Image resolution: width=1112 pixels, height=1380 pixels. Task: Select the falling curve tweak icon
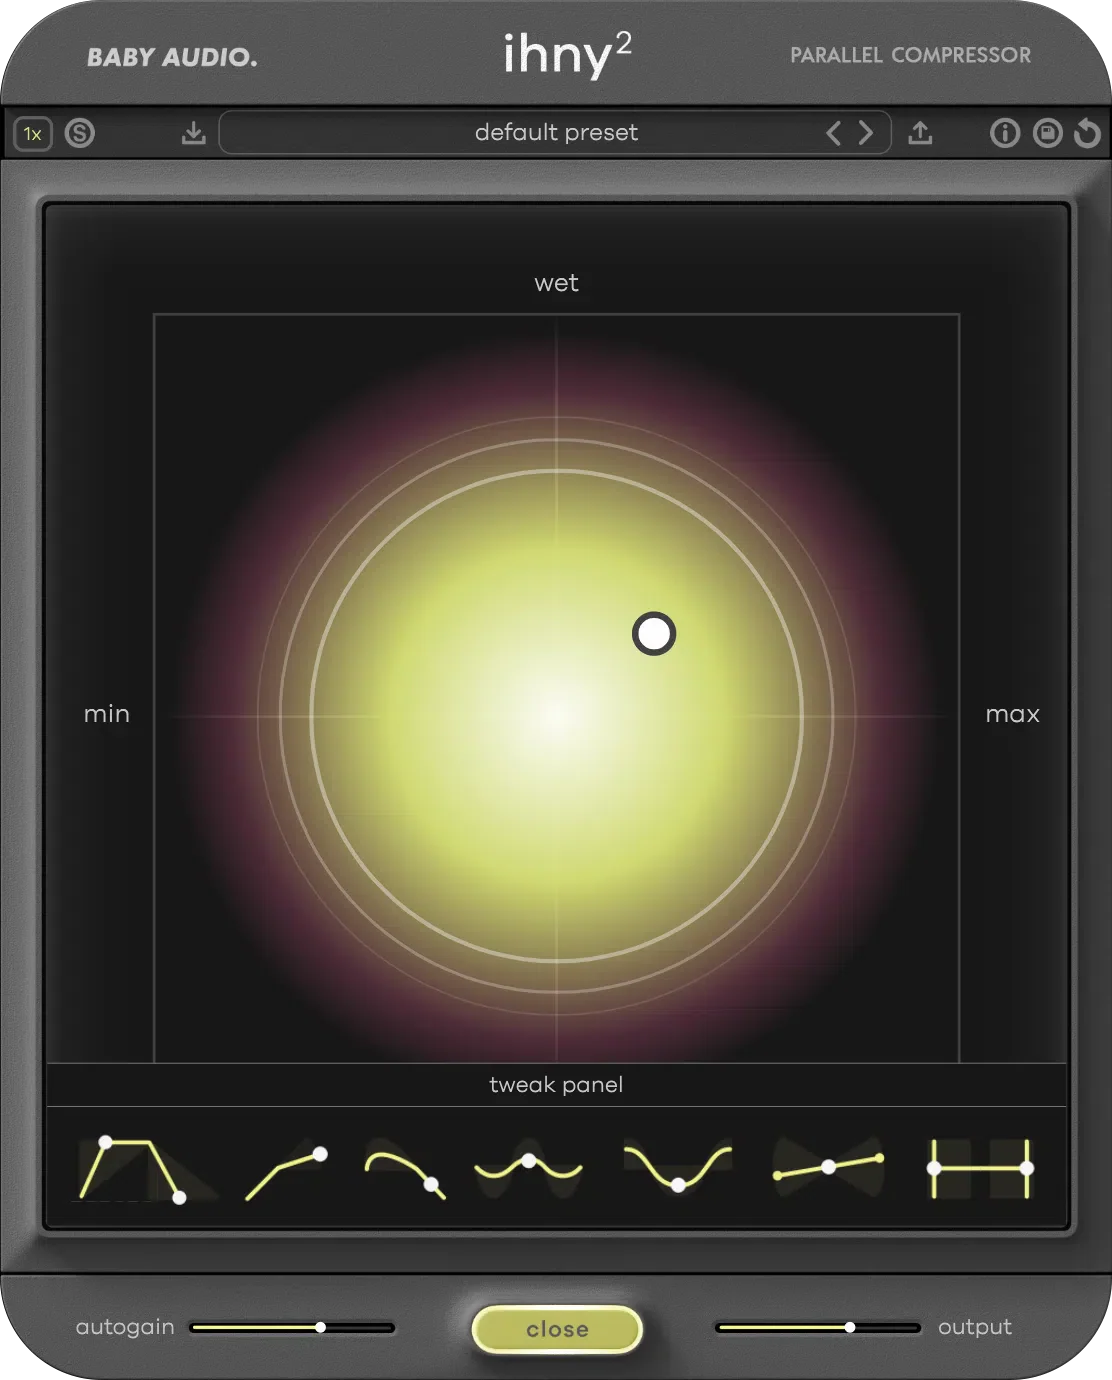pyautogui.click(x=405, y=1170)
